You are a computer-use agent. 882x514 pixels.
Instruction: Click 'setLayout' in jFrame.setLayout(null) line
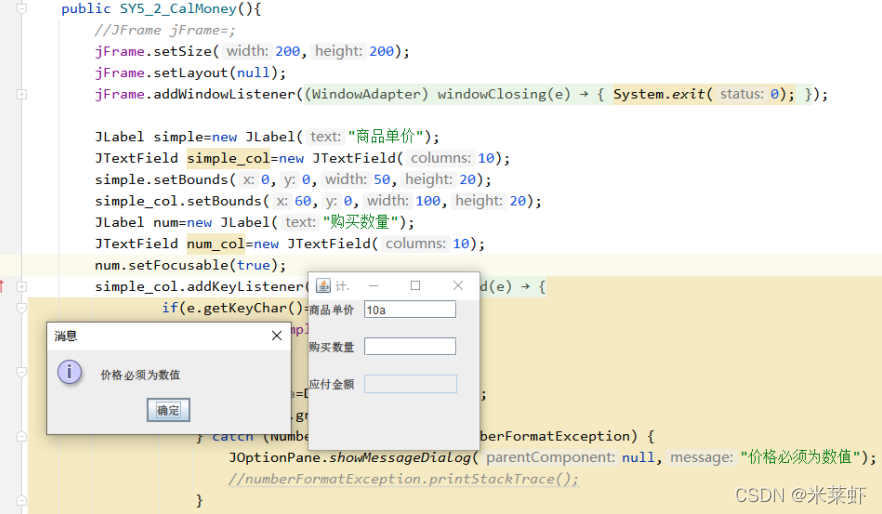coord(191,73)
